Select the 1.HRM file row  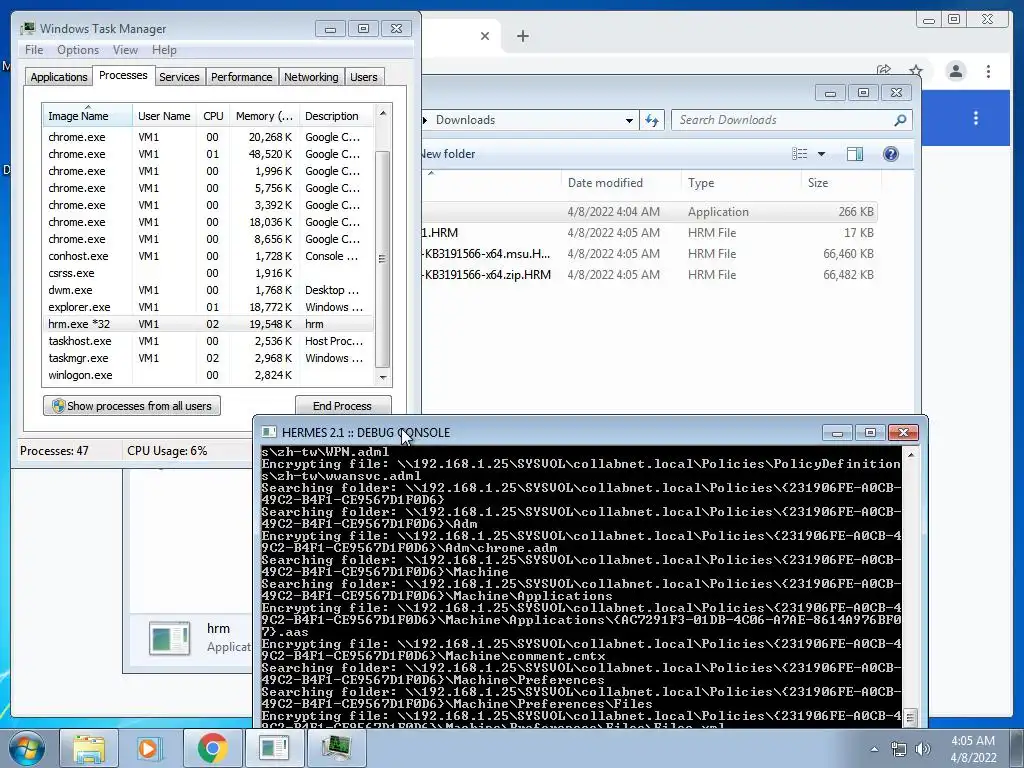(648, 232)
